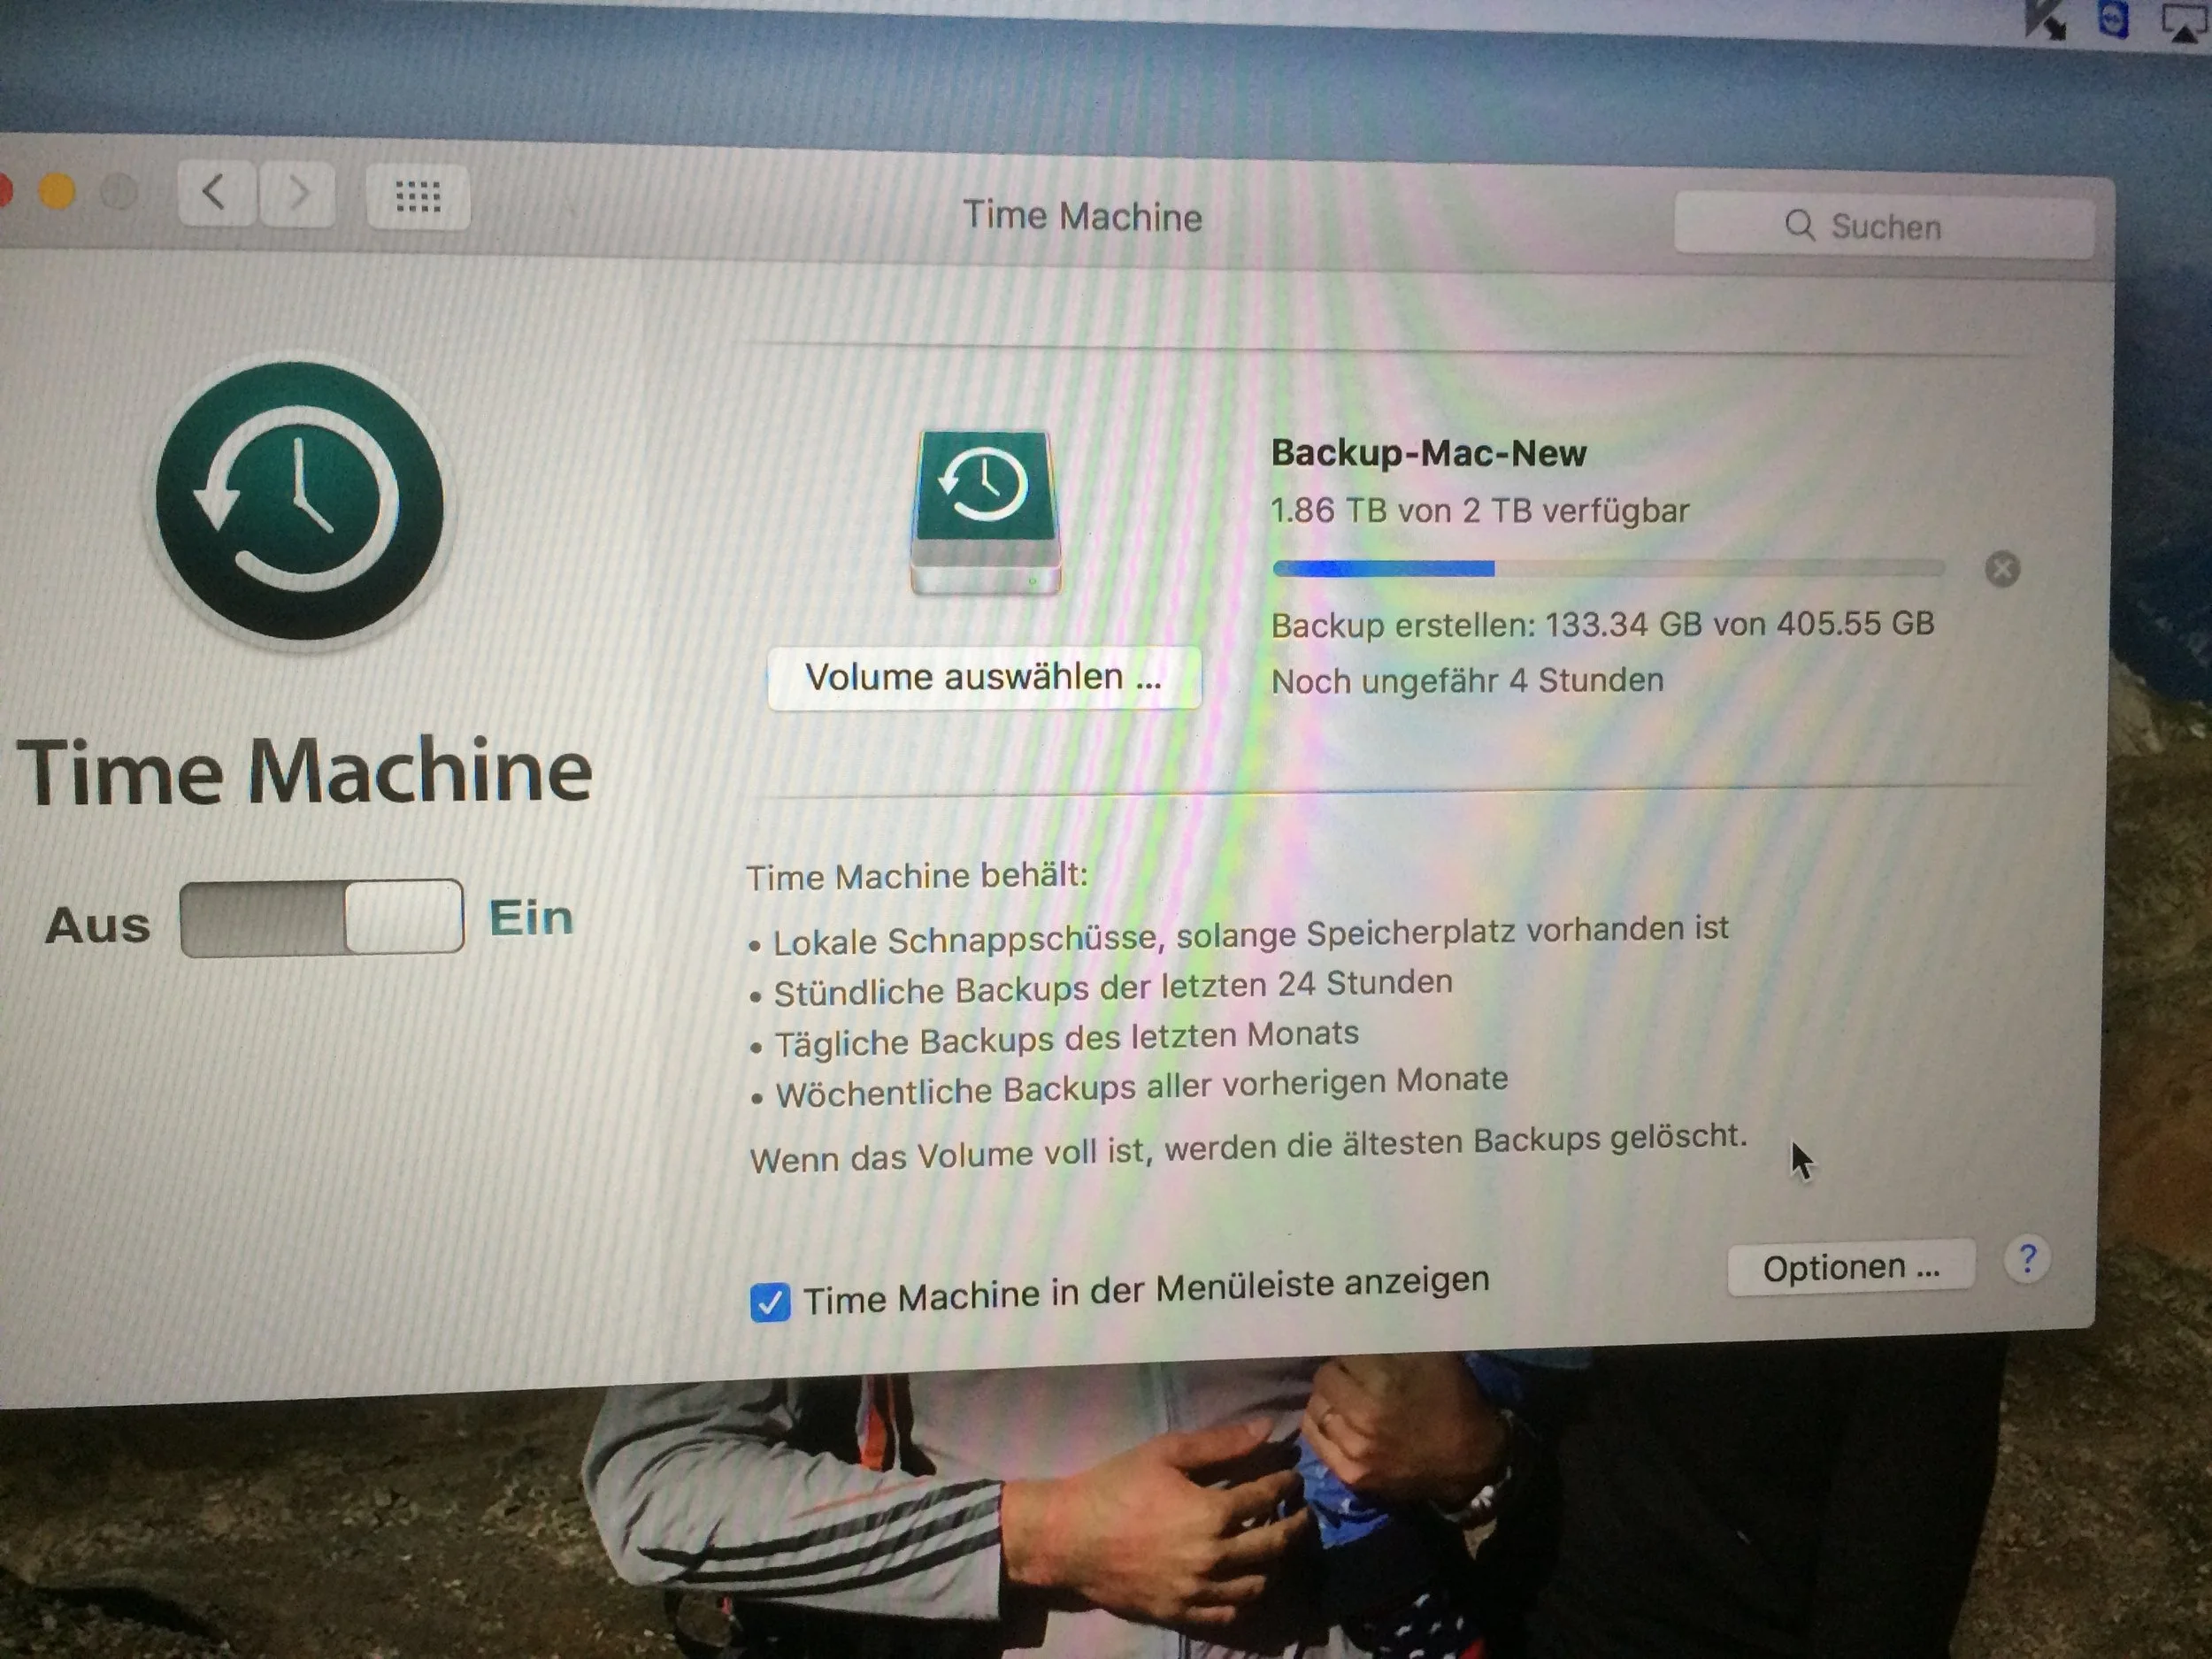Click the Noch ungefähr 4 Stunden text
The height and width of the screenshot is (1659, 2212).
coord(1467,681)
